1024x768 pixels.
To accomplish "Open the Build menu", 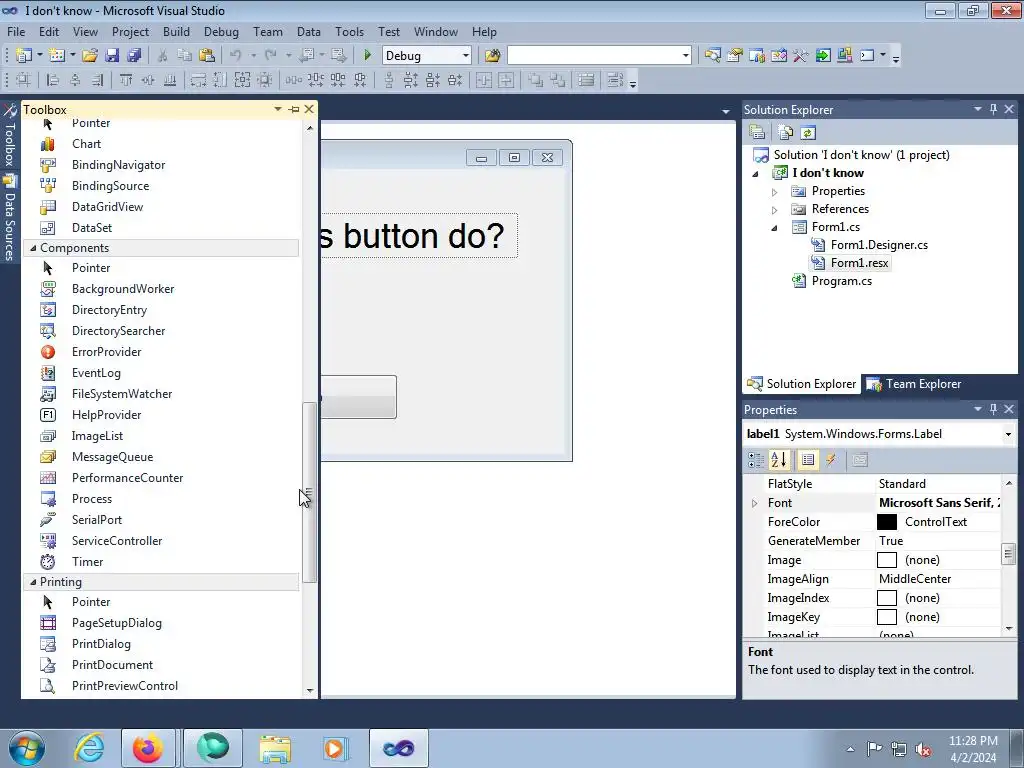I will coord(176,31).
